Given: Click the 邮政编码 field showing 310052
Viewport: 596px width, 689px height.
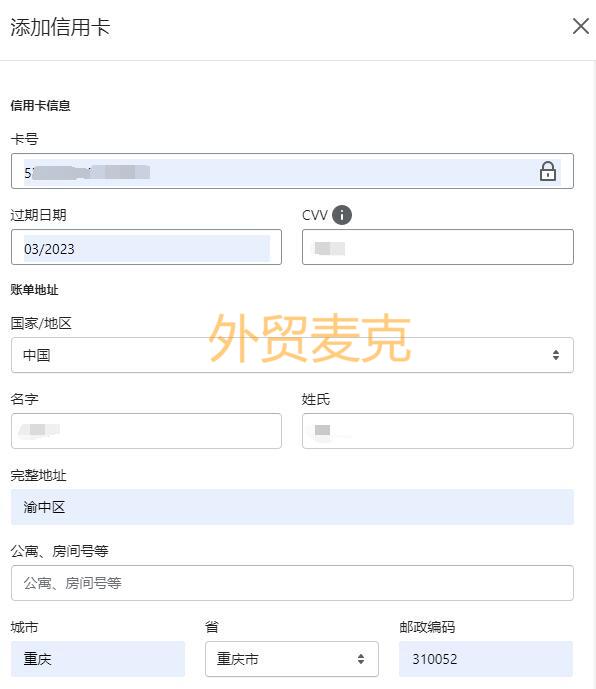Looking at the screenshot, I should coord(486,659).
